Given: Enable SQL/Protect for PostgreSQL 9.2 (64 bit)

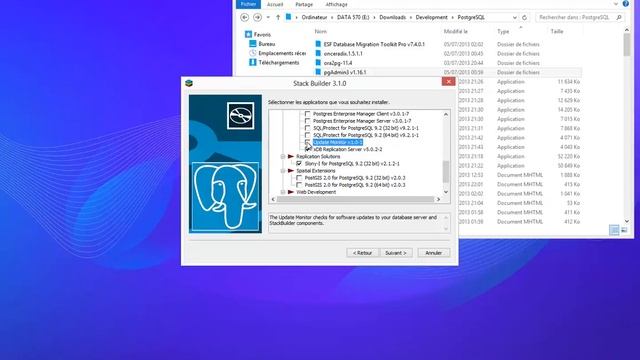Looking at the screenshot, I should 307,135.
